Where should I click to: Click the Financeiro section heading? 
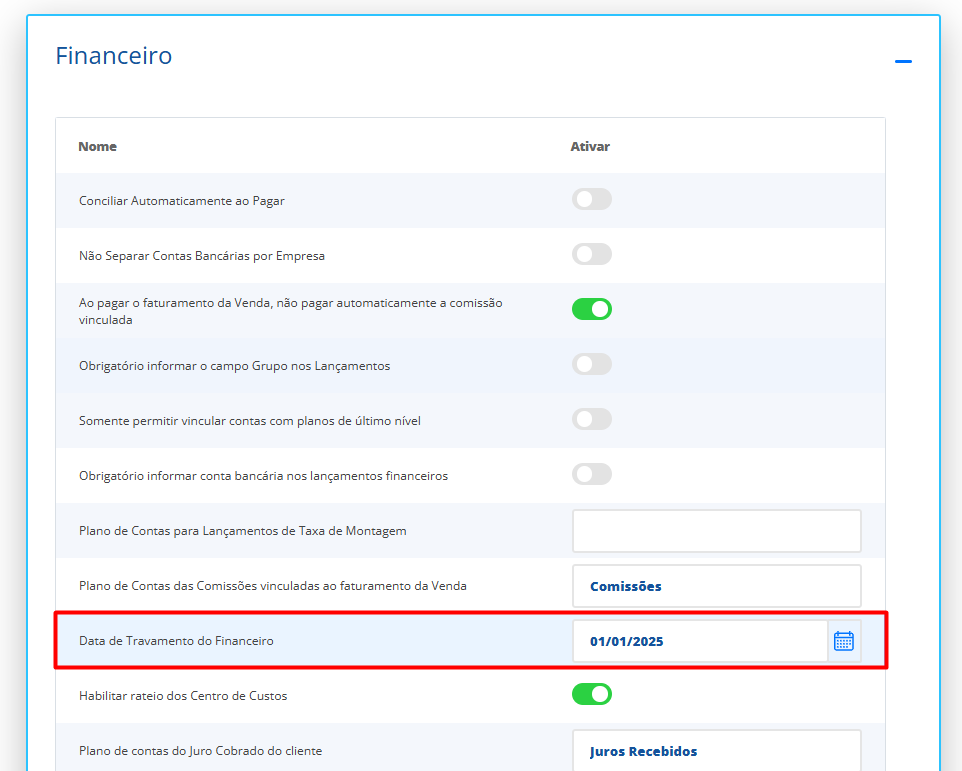pyautogui.click(x=113, y=55)
